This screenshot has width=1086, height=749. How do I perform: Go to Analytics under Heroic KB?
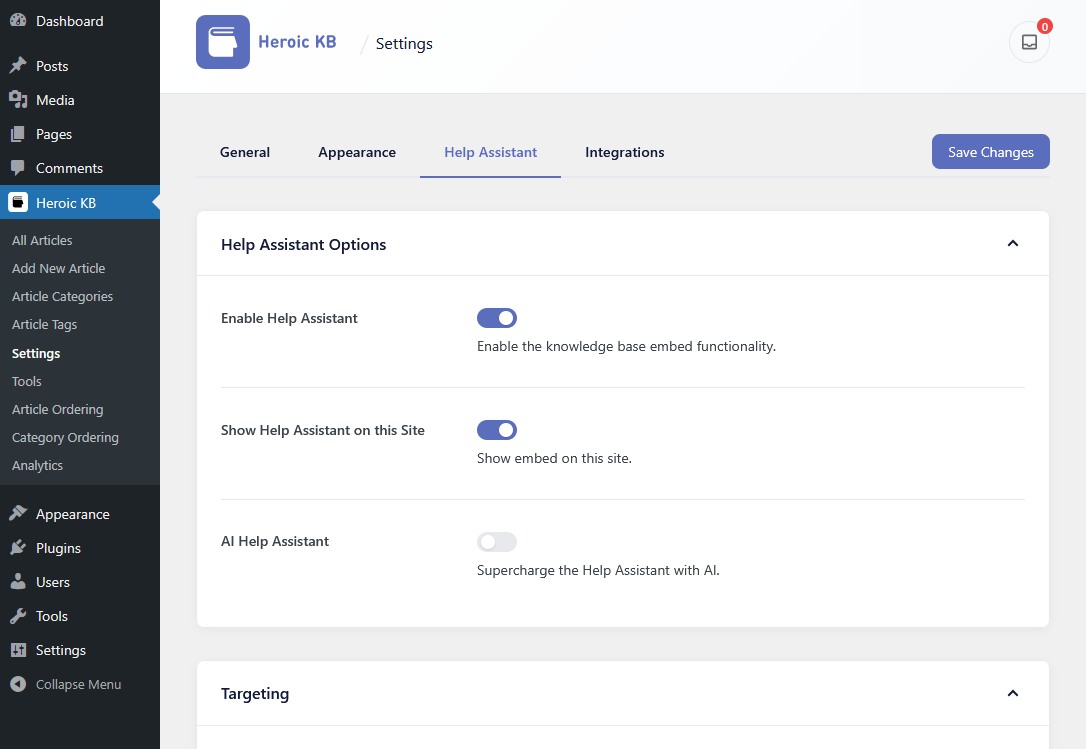(37, 465)
